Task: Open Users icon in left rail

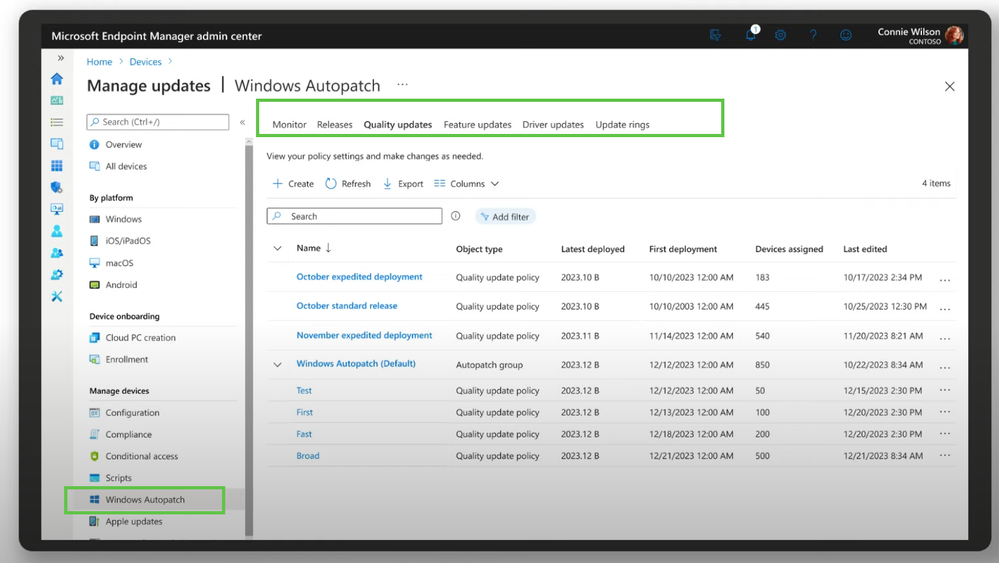Action: pos(57,231)
